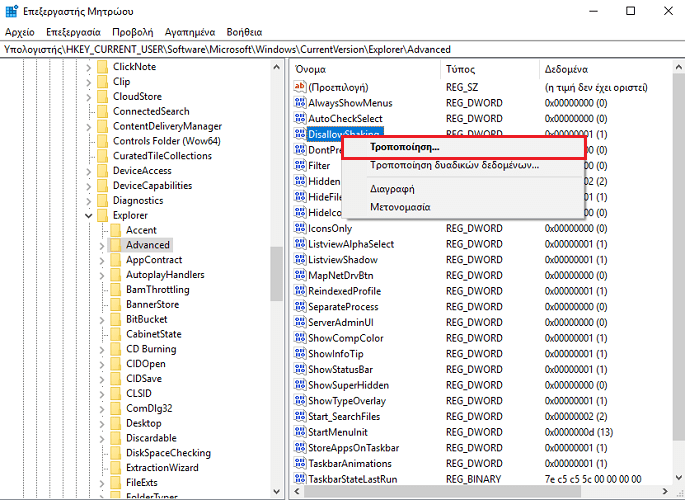
Task: Click the DWORD icon beside StartMenuInit
Action: coord(300,432)
